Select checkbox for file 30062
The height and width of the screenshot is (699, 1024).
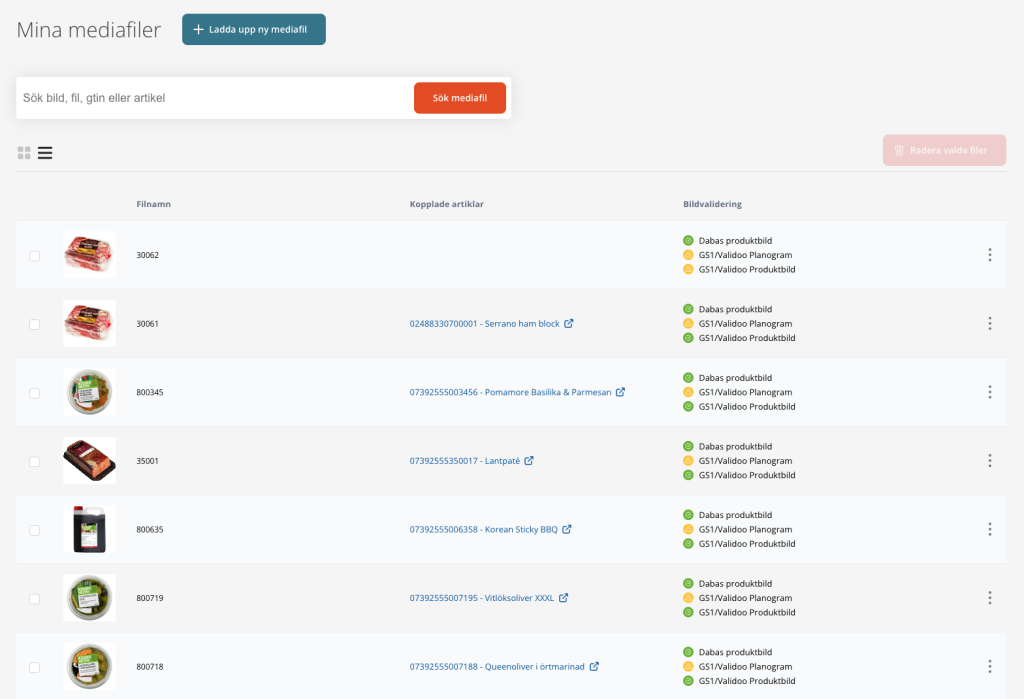(35, 256)
